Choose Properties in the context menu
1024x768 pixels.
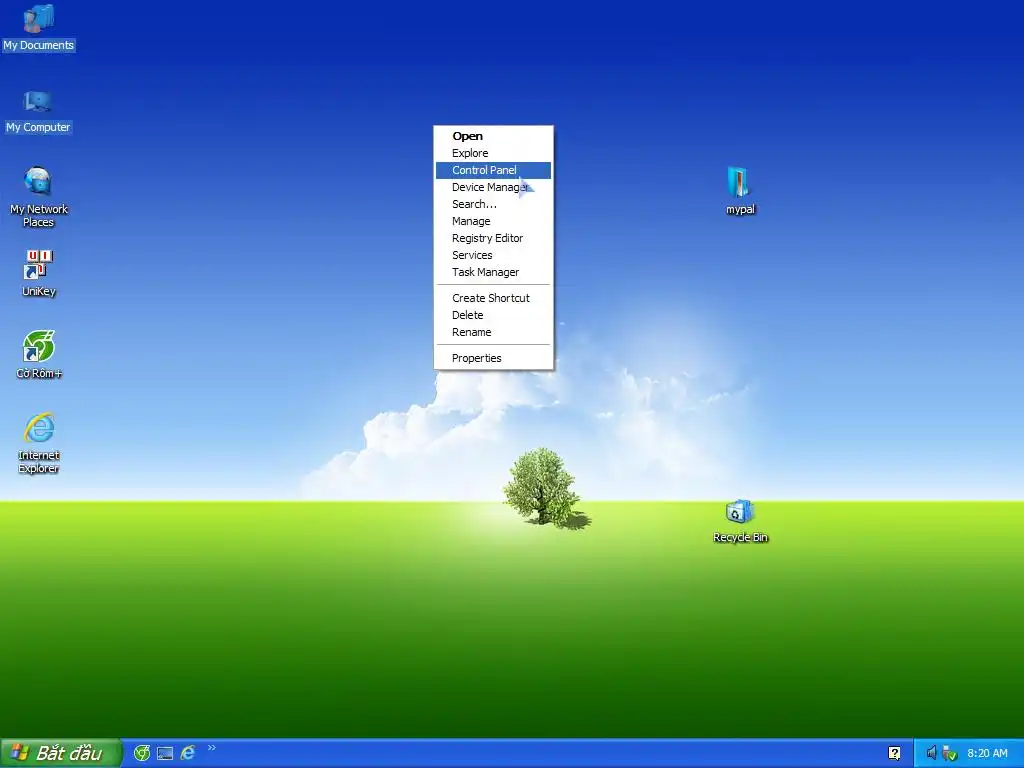click(x=493, y=358)
